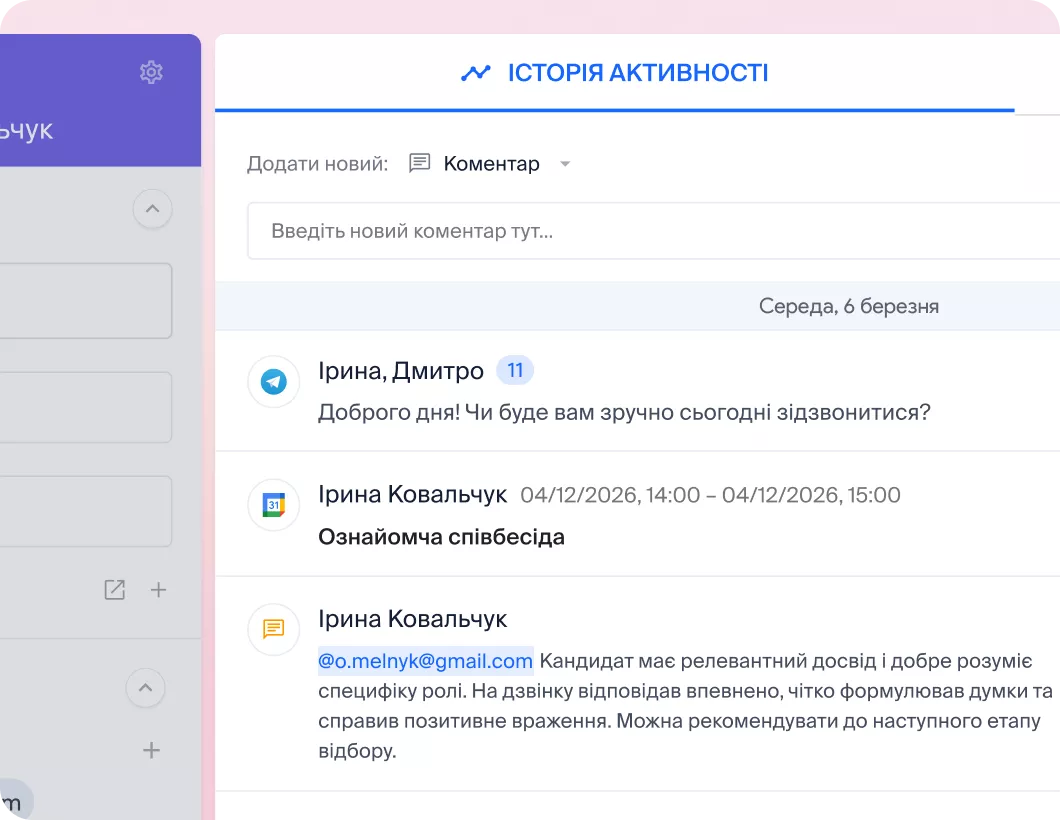1060x820 pixels.
Task: Open the 'Коментар' activity type dropdown
Action: coord(565,163)
